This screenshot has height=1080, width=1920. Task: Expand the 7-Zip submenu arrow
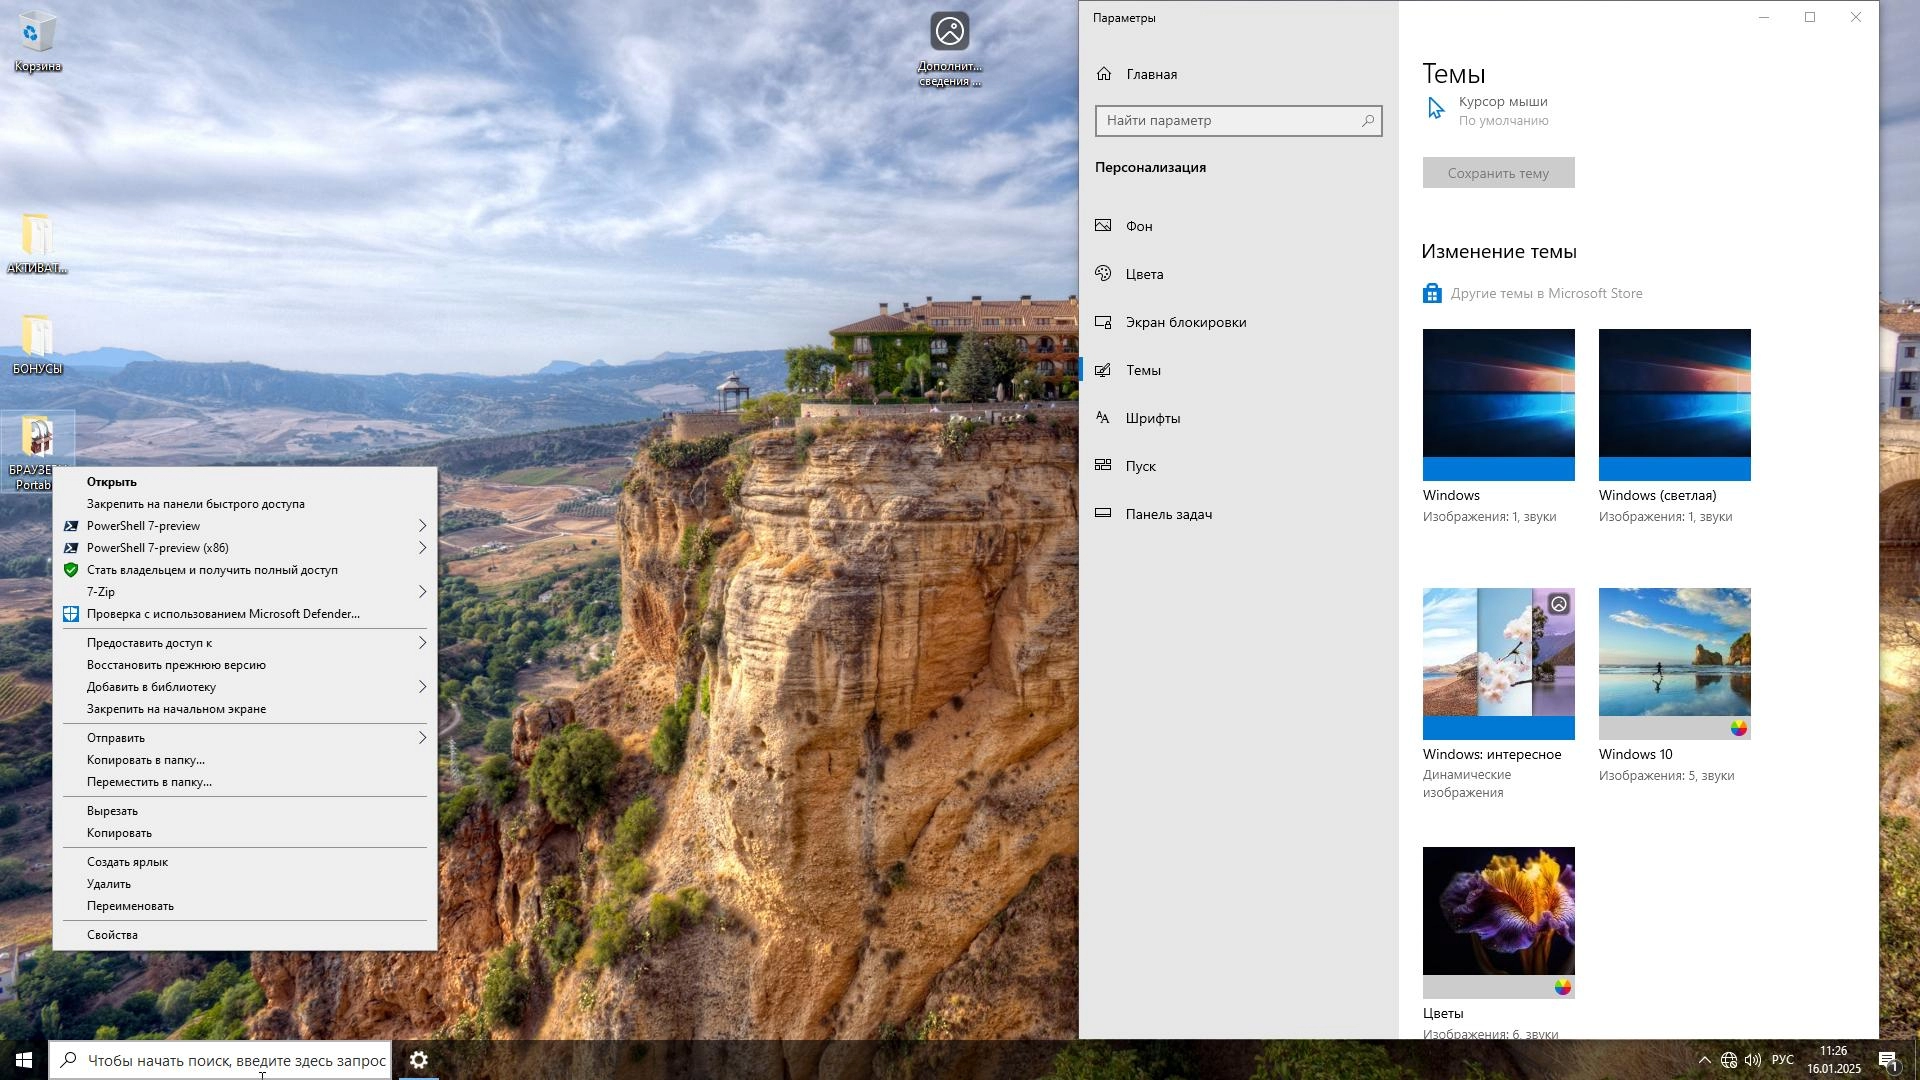(422, 592)
